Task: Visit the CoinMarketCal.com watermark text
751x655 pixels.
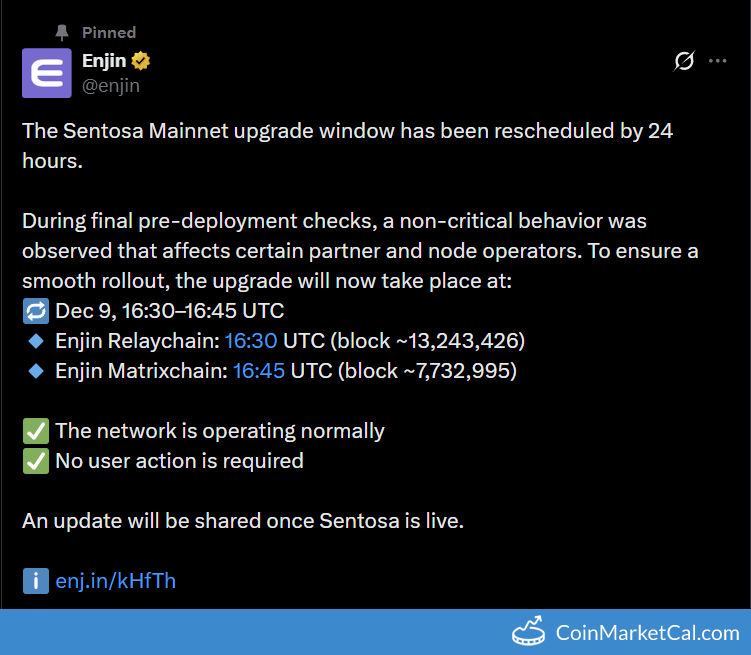Action: [x=647, y=632]
